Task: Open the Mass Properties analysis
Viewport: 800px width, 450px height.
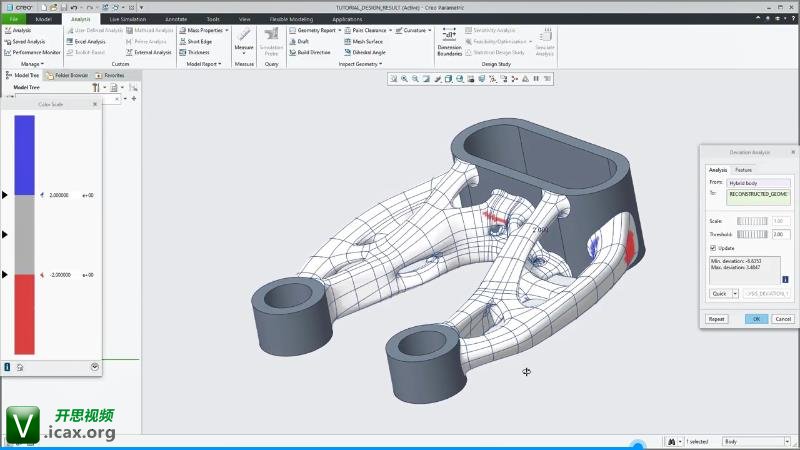Action: [204, 30]
